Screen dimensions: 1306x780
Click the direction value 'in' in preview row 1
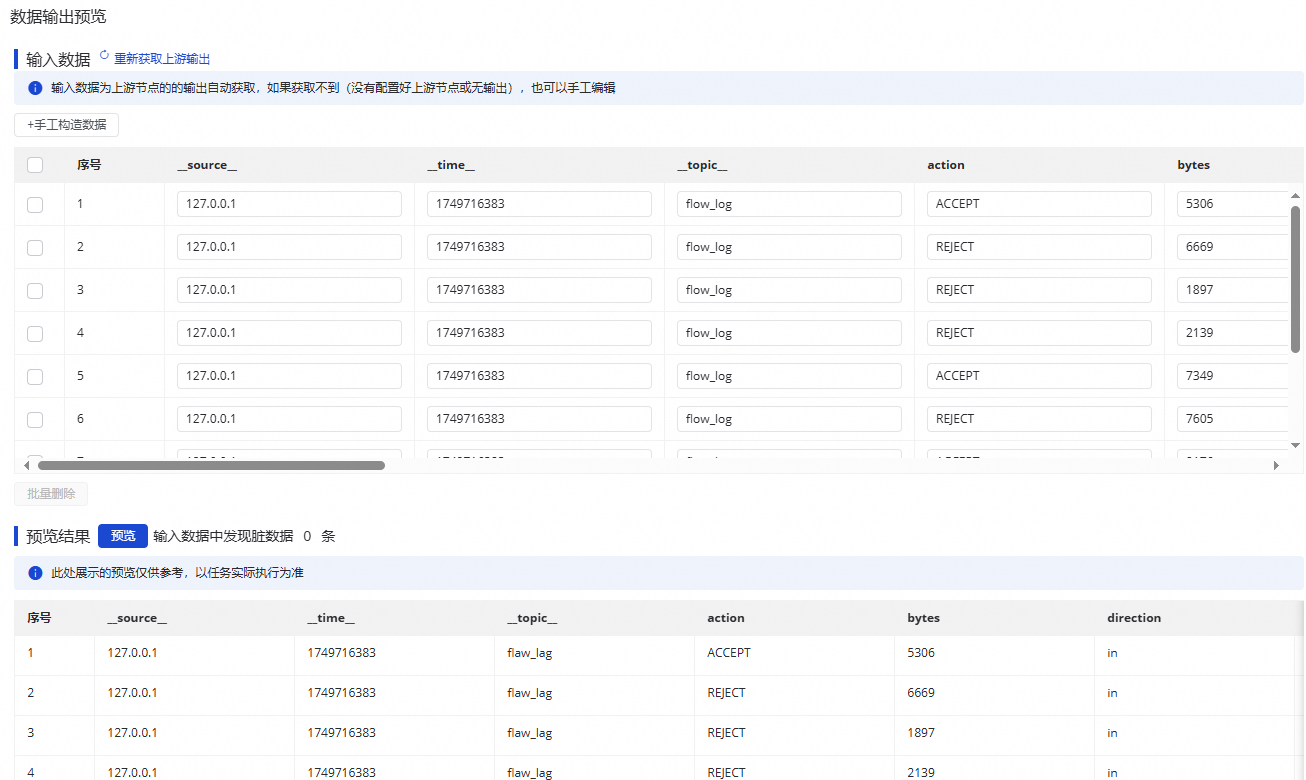(1112, 653)
